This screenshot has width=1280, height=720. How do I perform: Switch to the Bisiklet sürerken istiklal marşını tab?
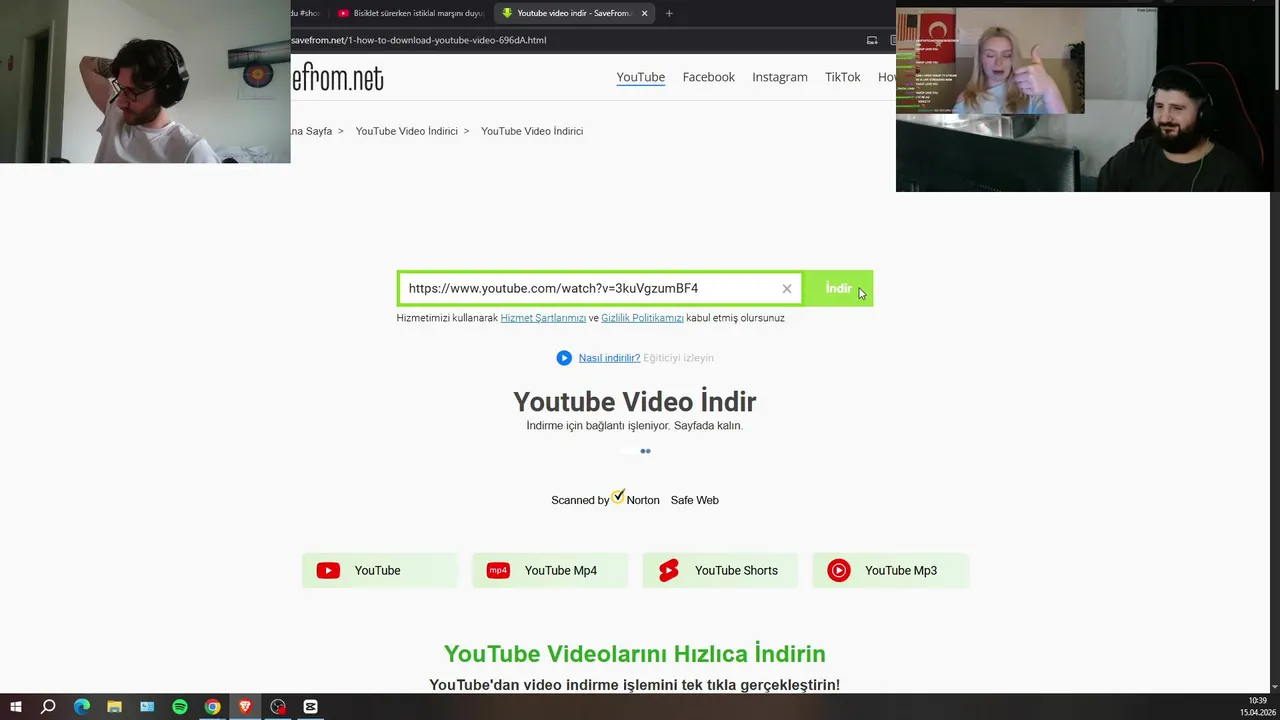click(410, 13)
